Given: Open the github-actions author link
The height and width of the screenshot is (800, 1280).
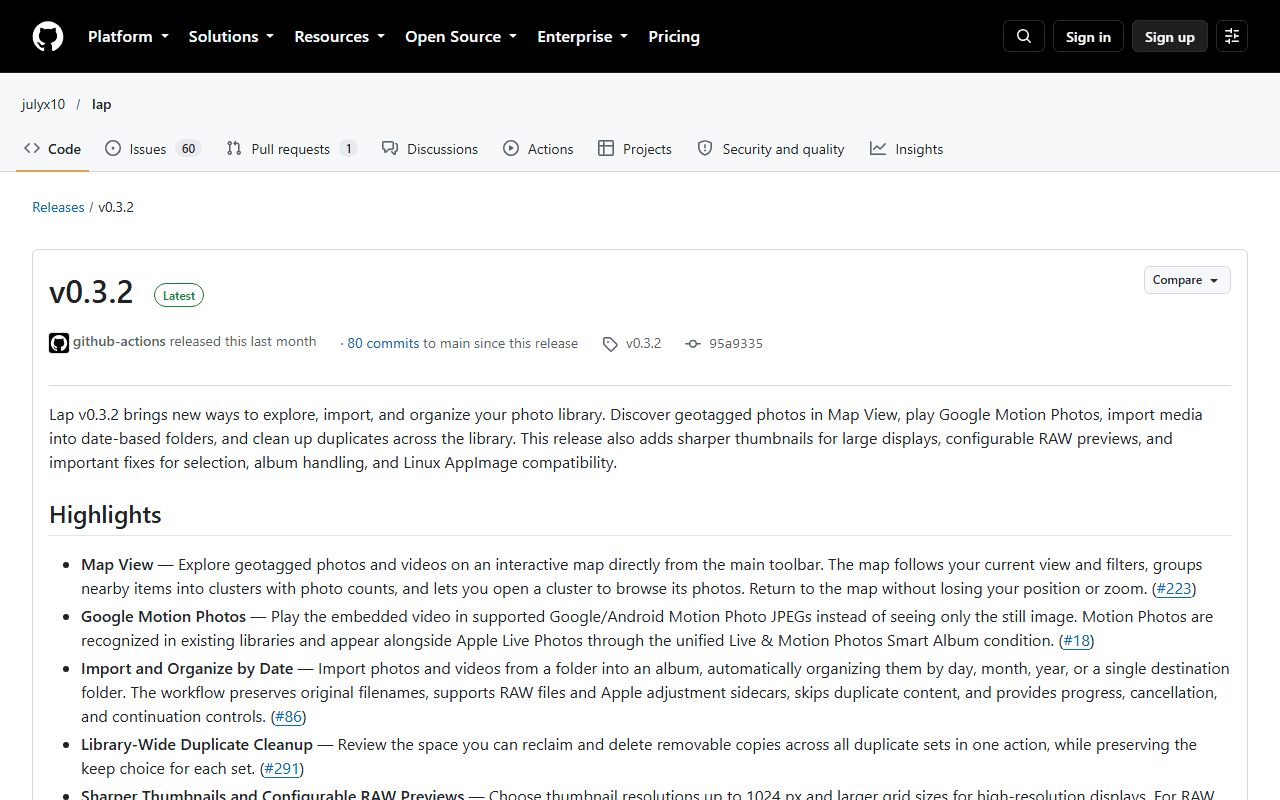Looking at the screenshot, I should (x=119, y=342).
